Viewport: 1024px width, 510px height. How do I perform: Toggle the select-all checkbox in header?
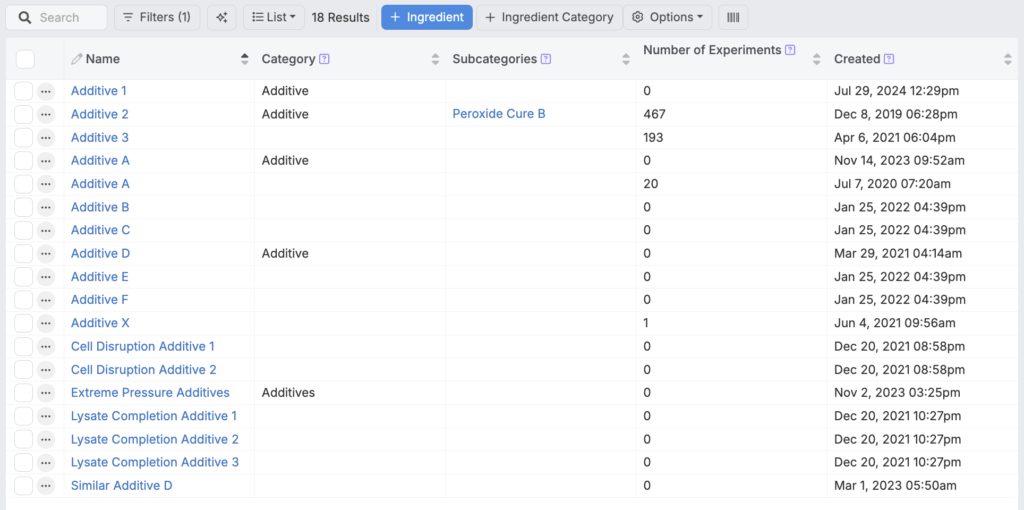[x=25, y=59]
